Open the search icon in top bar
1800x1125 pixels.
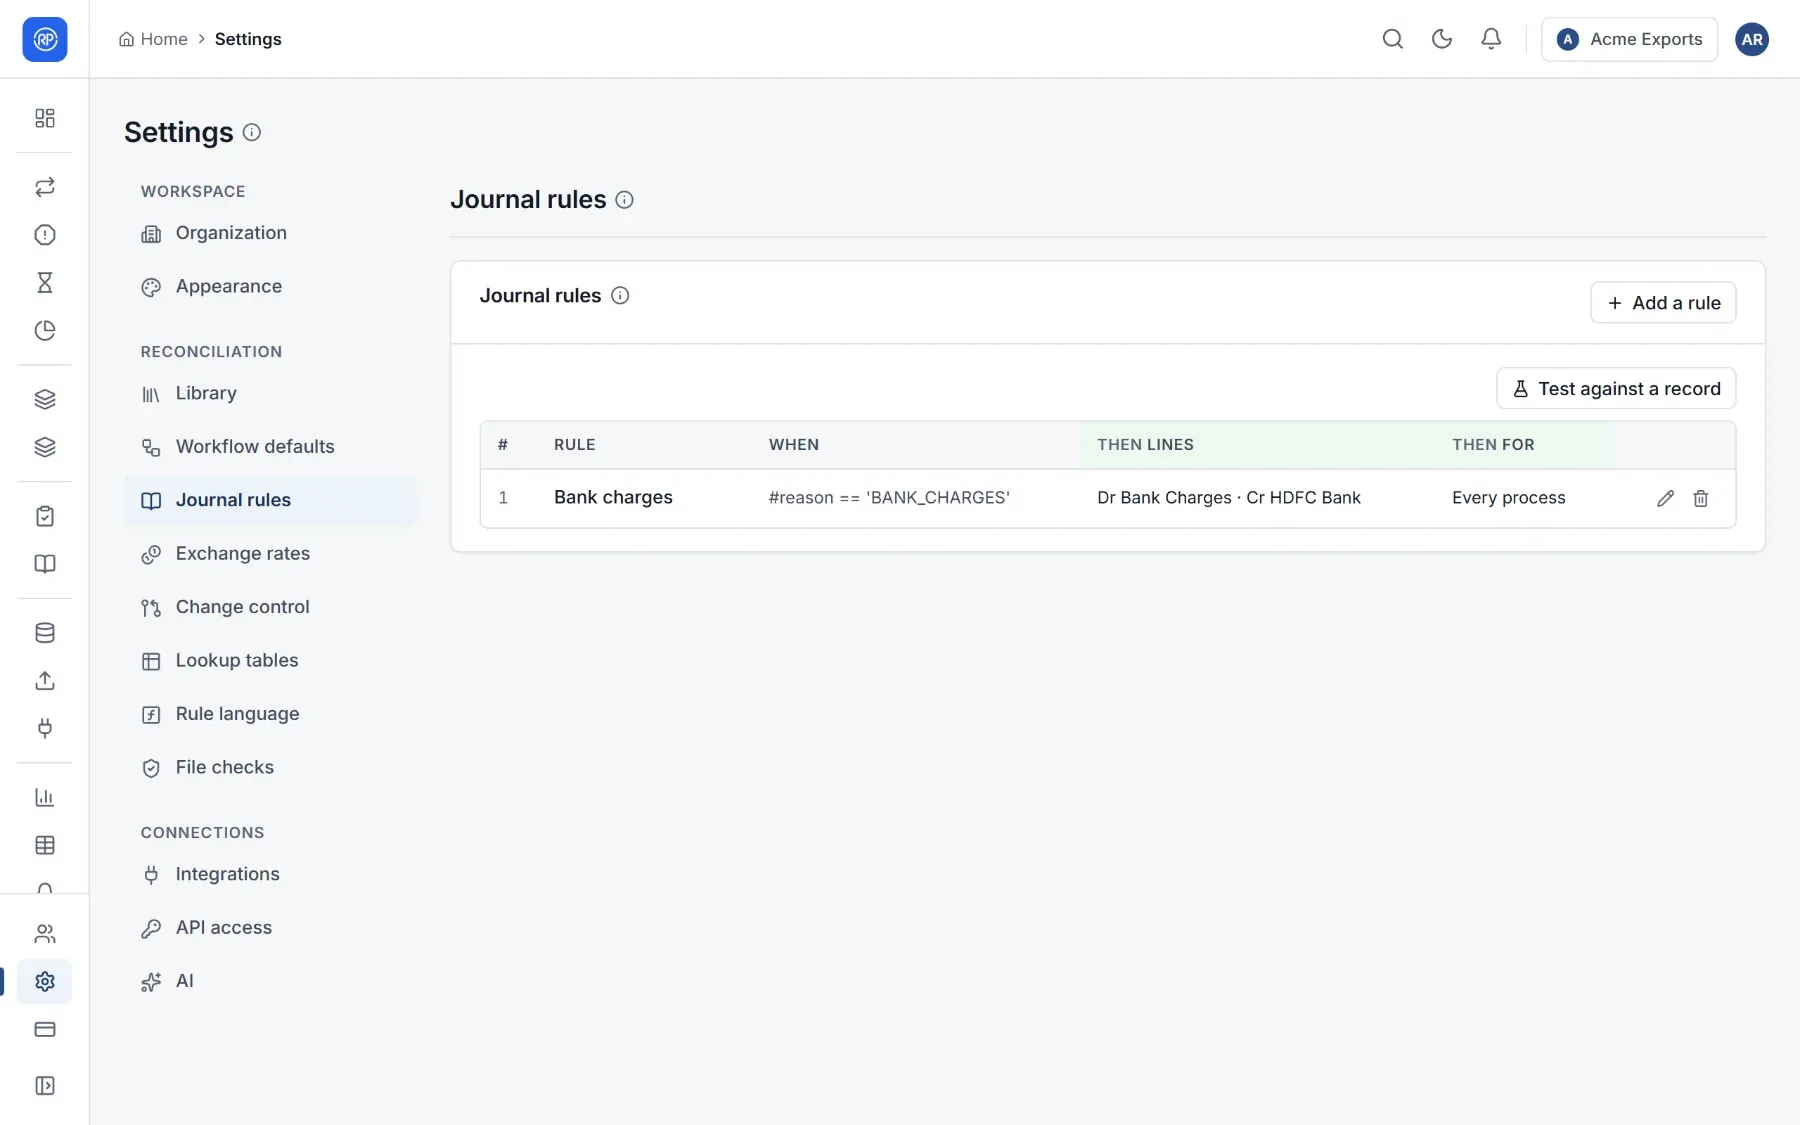pyautogui.click(x=1392, y=39)
